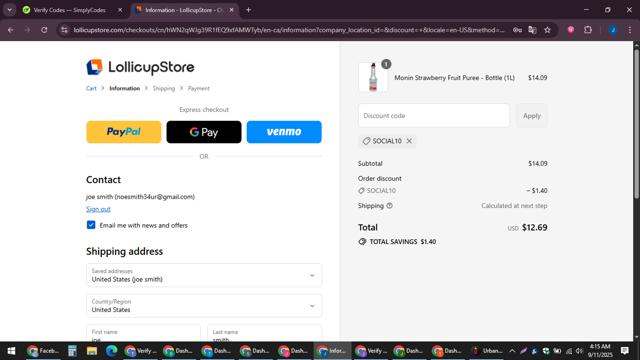Click the pink extension icon in toolbar
The width and height of the screenshot is (640, 360).
(x=571, y=30)
